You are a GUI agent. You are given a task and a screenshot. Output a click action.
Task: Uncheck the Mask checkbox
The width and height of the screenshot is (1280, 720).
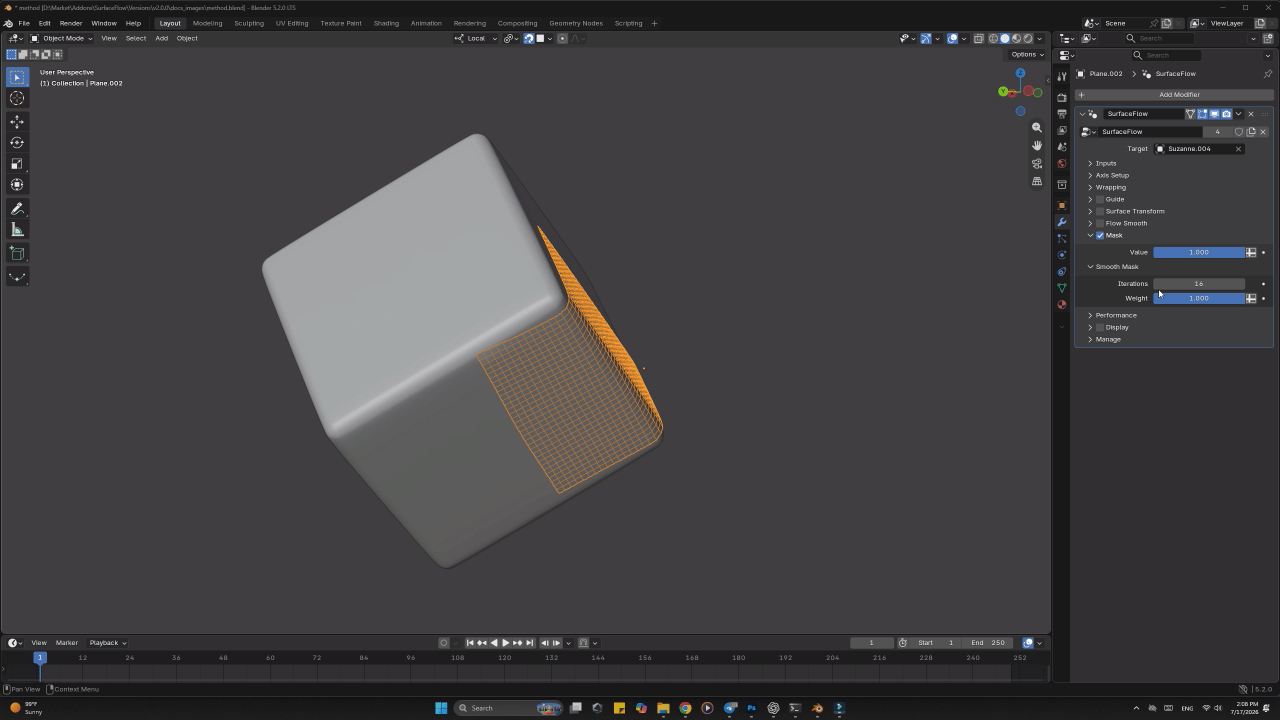coord(1100,235)
